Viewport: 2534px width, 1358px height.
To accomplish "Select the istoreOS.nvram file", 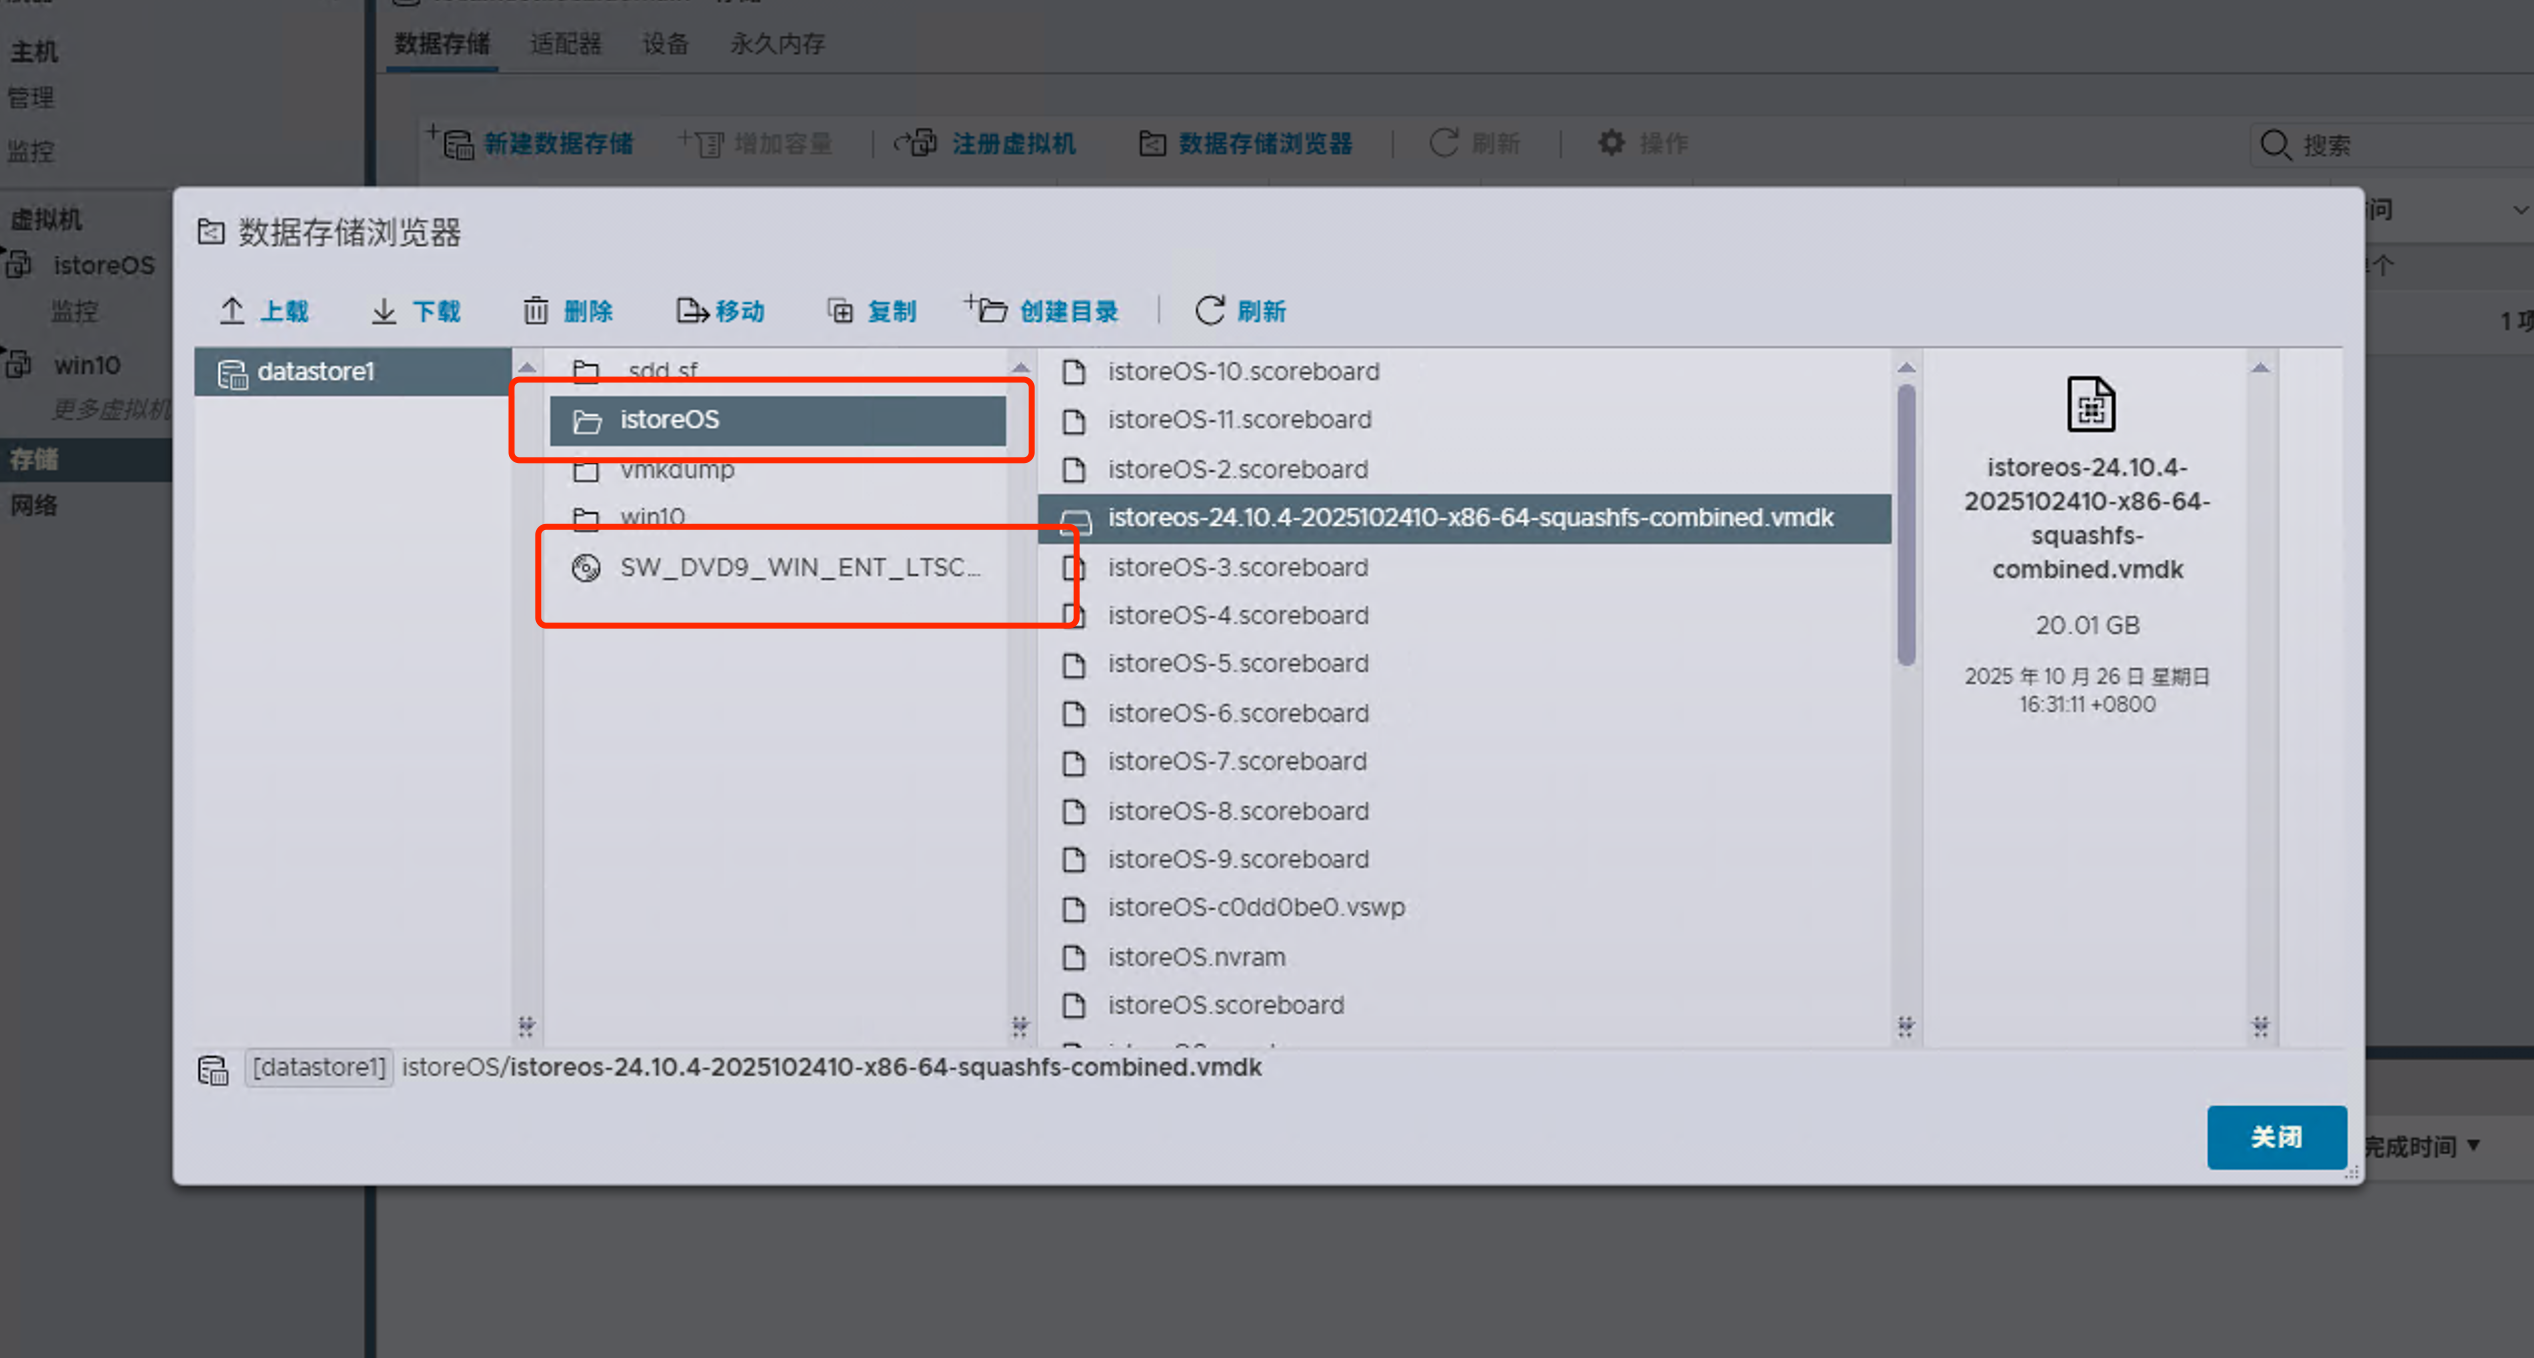I will (1196, 957).
